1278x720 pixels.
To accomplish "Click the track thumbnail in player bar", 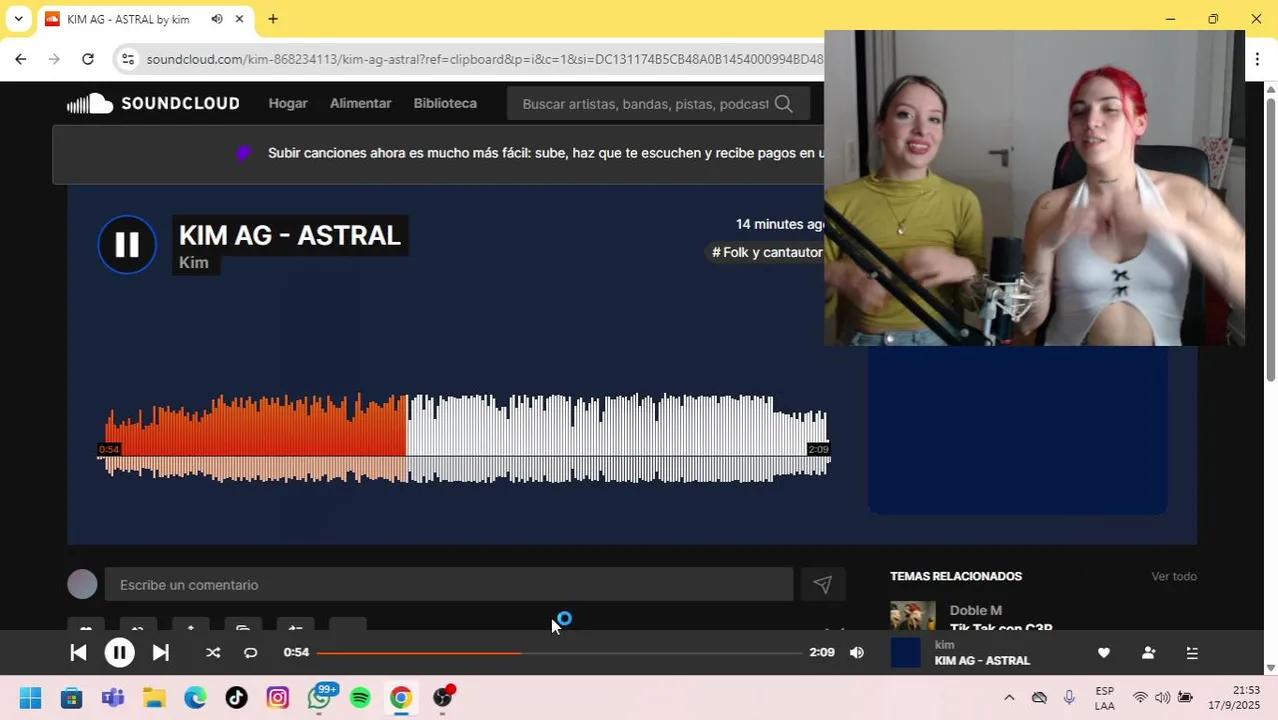I will [x=905, y=653].
